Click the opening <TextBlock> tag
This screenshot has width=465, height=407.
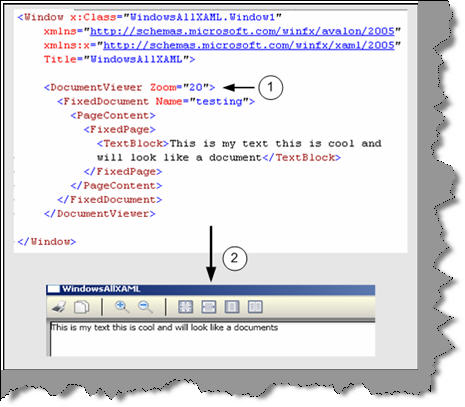tap(133, 143)
